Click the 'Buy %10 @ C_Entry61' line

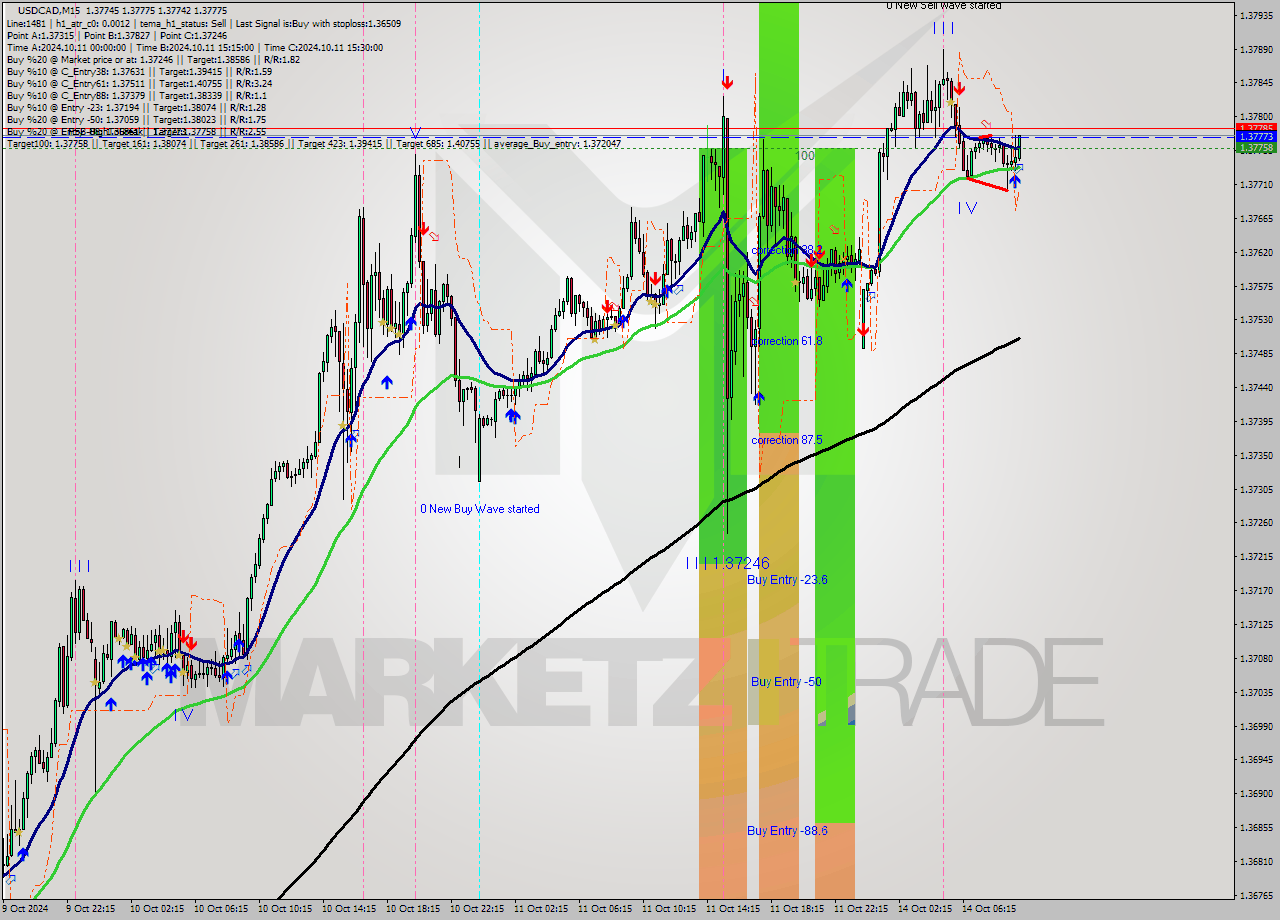[139, 83]
